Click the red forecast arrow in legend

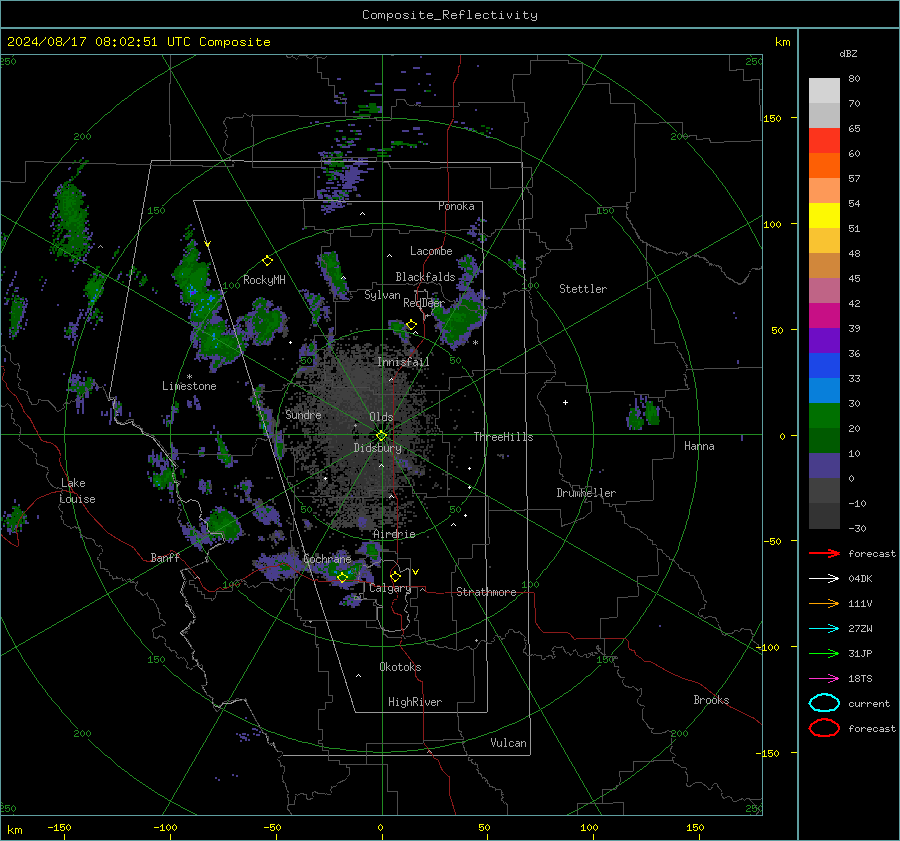pos(824,553)
